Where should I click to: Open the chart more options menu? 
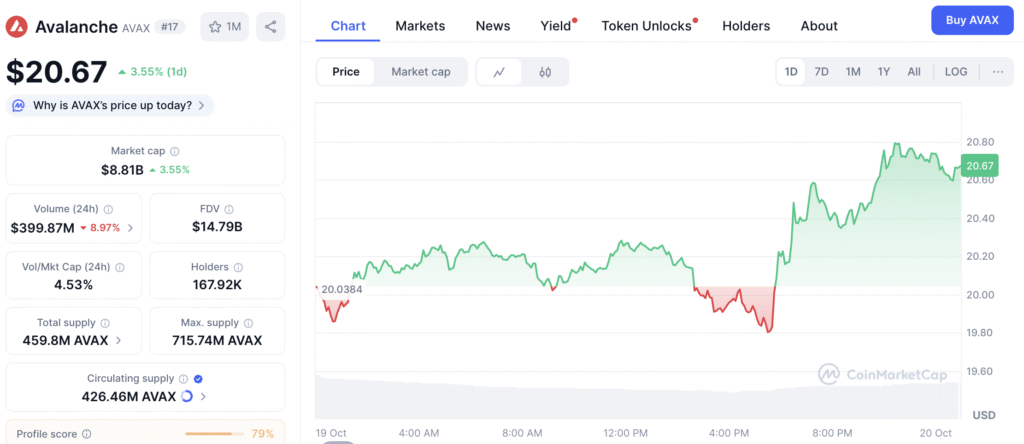[x=998, y=72]
